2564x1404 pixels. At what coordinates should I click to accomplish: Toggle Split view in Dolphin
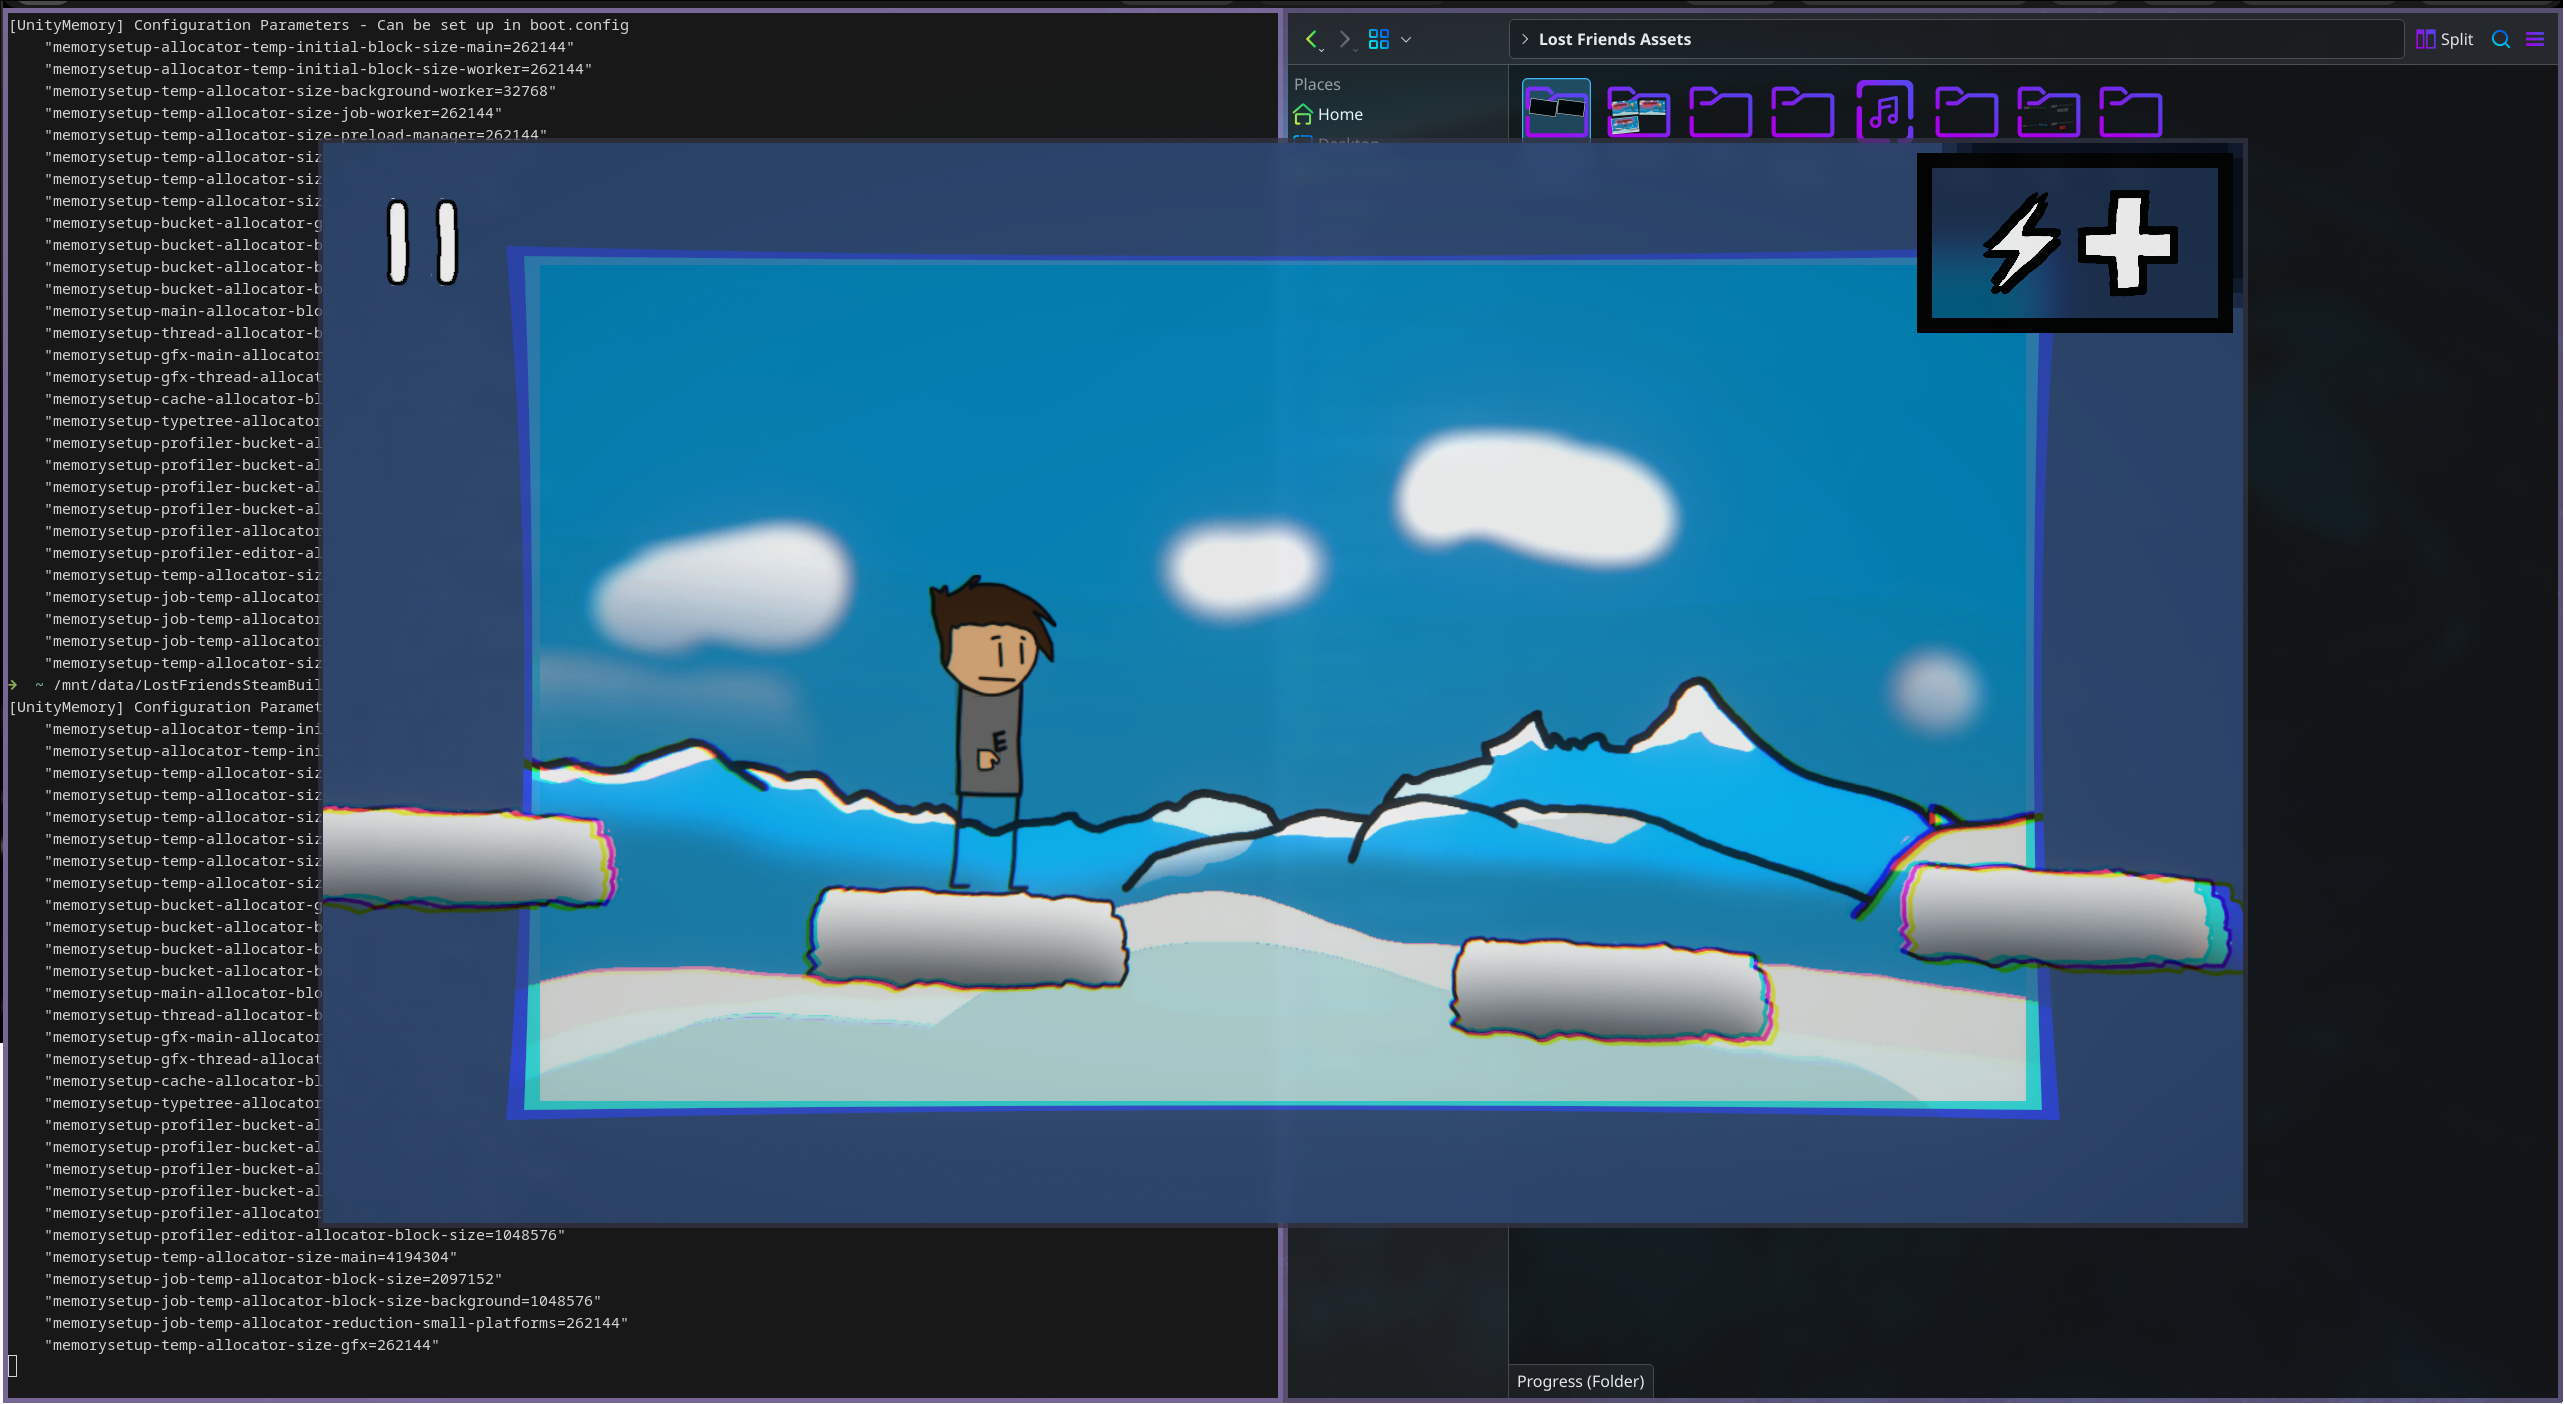point(2444,39)
